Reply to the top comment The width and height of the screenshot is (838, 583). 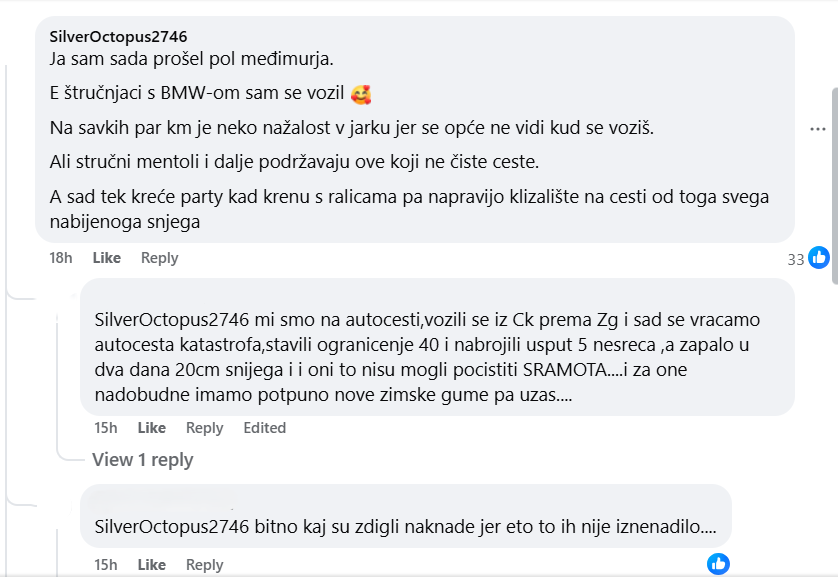[x=159, y=257]
